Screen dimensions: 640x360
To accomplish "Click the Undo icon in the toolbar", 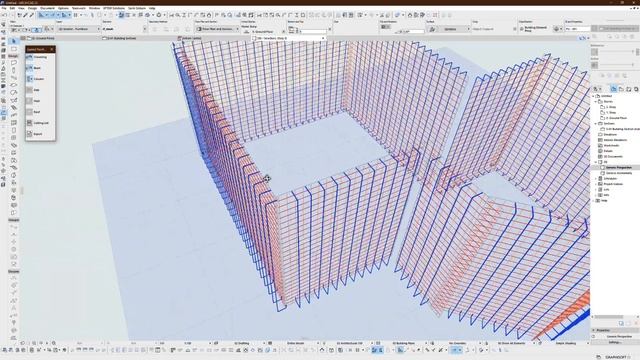I will point(4,15).
